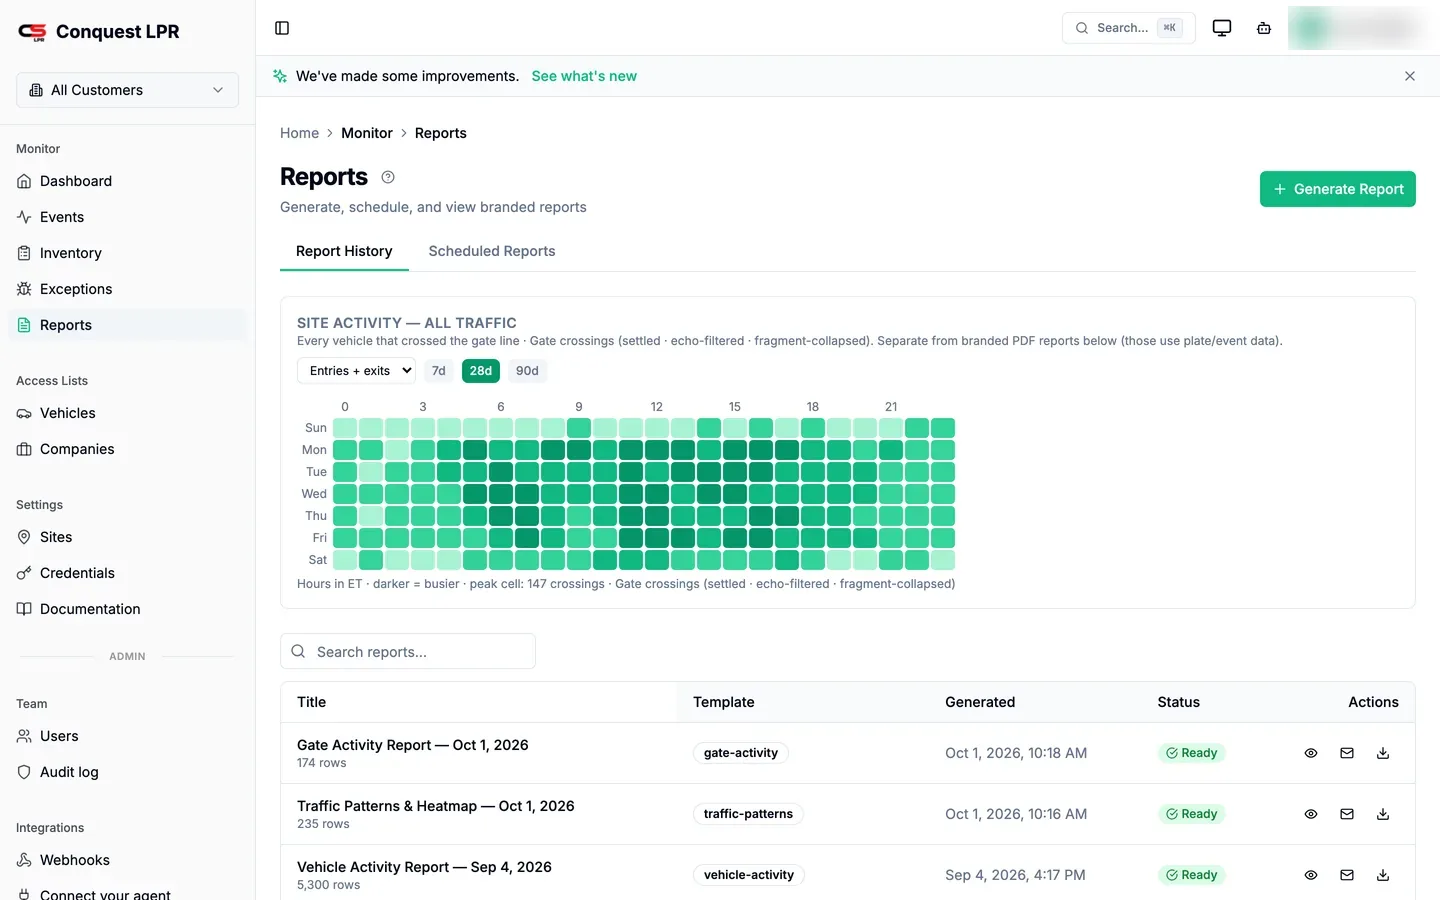Viewport: 1440px width, 900px height.
Task: Select the 7d range toggle
Action: [438, 371]
